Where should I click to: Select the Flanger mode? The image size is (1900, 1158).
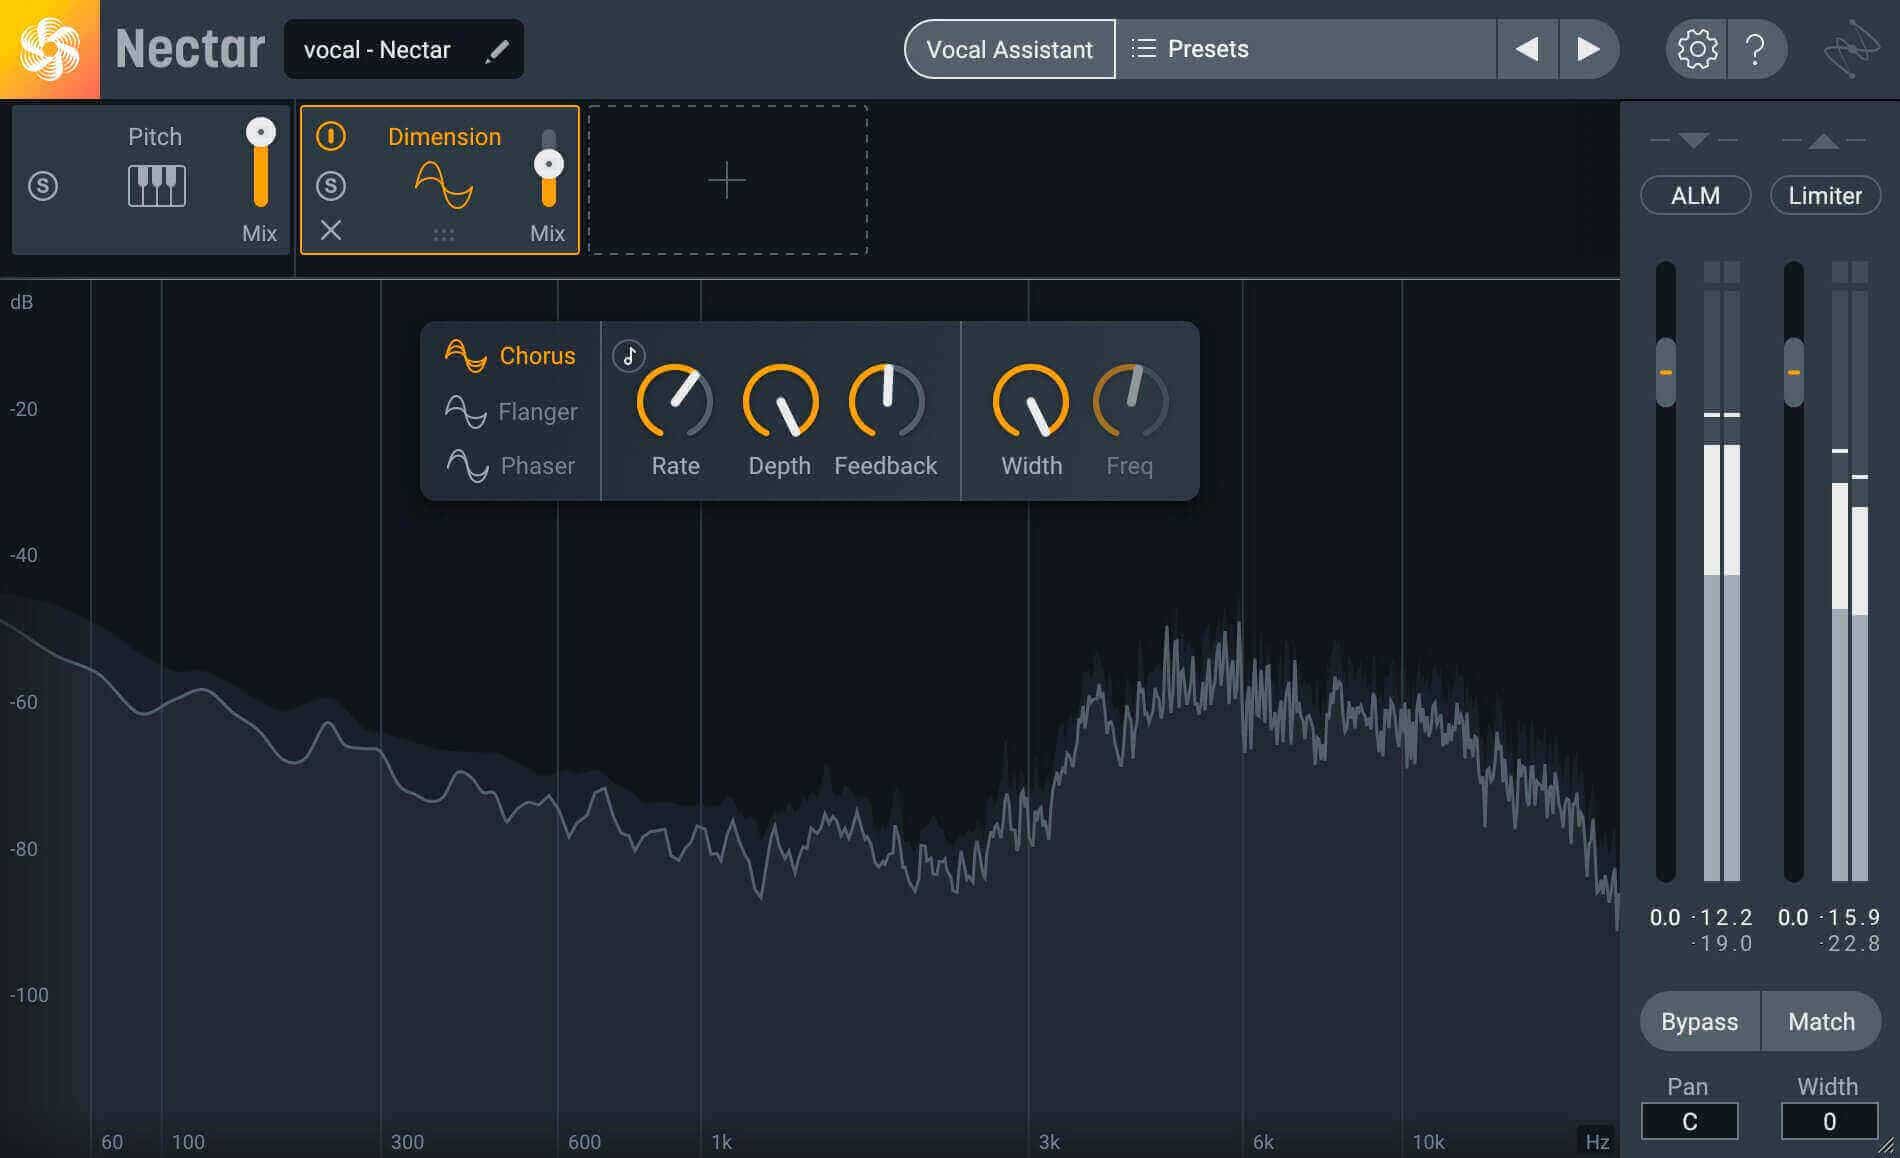510,411
